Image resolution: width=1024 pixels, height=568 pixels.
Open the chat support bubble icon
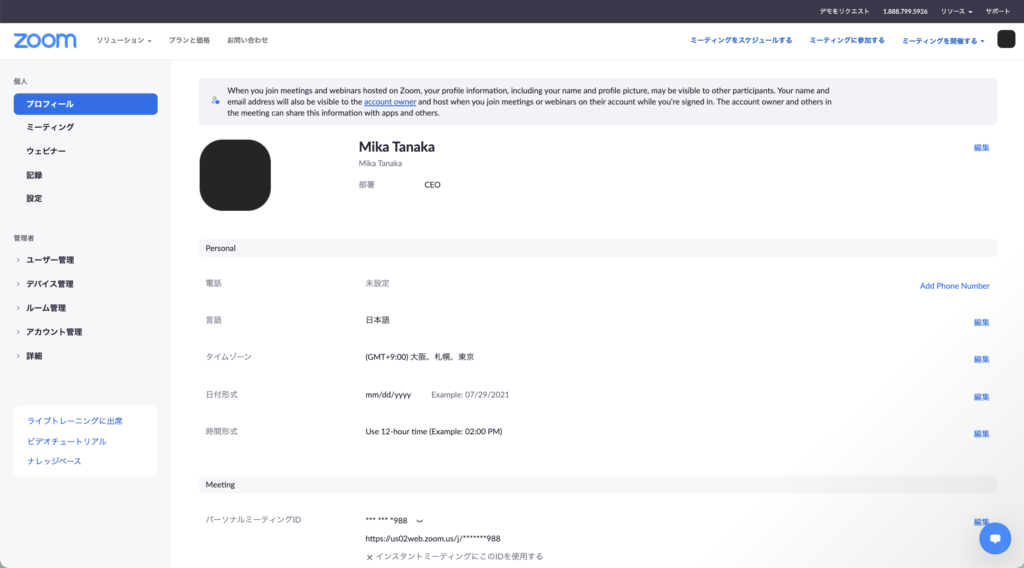pyautogui.click(x=994, y=538)
